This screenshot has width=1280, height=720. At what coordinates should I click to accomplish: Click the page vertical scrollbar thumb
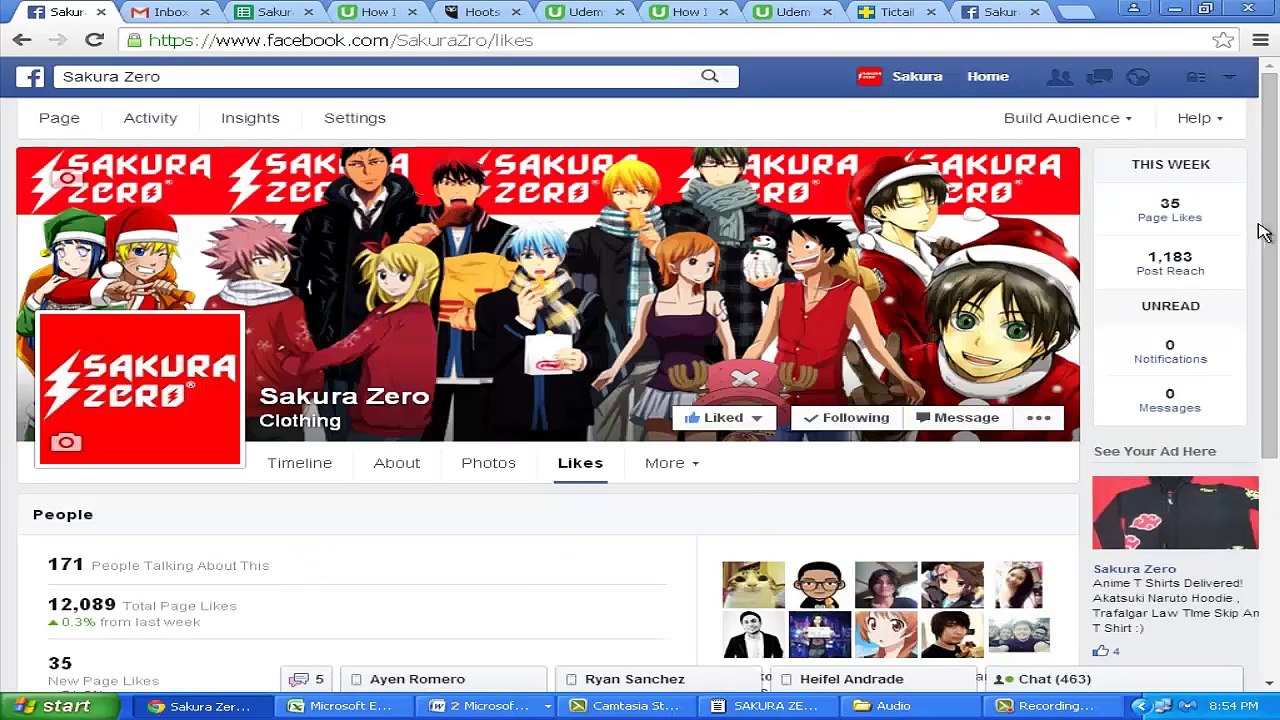pos(1269,265)
